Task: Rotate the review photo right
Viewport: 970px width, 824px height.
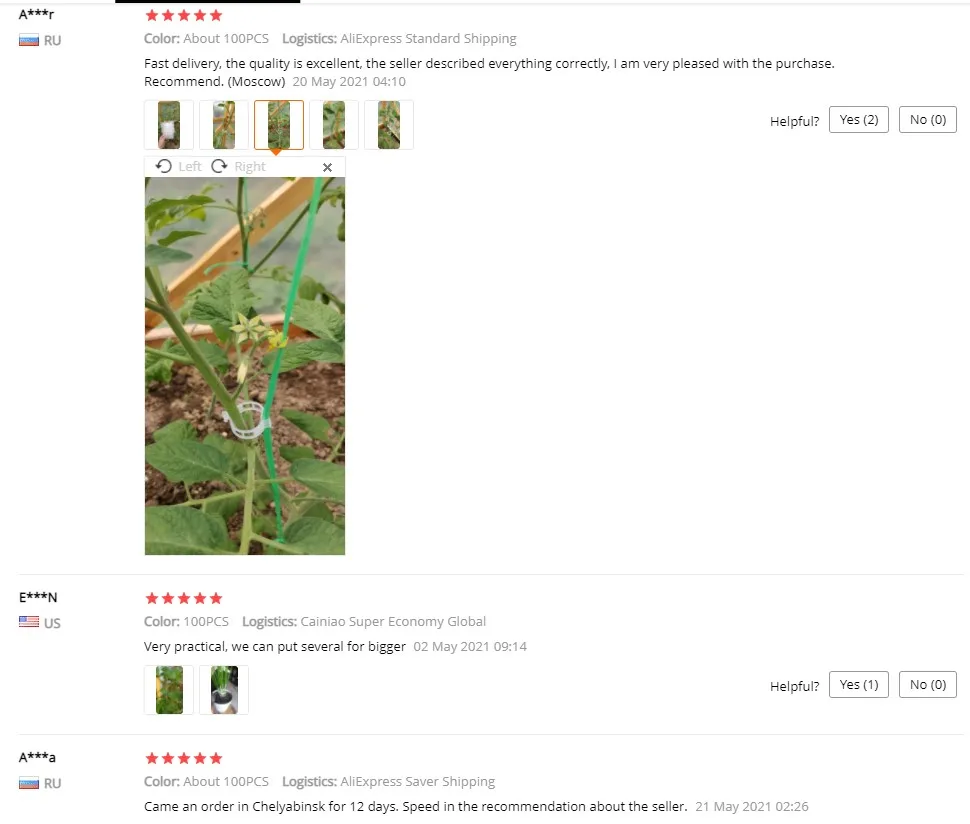Action: 239,166
